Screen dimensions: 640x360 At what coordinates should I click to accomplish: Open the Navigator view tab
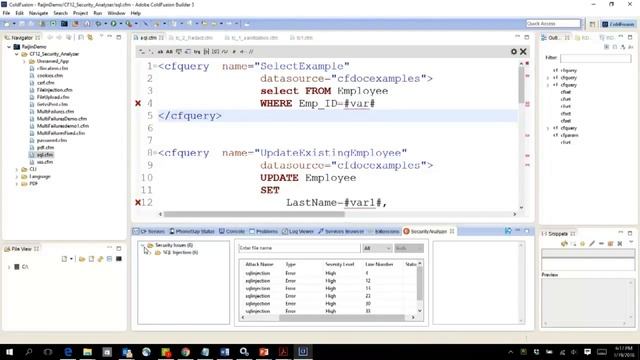pos(22,38)
